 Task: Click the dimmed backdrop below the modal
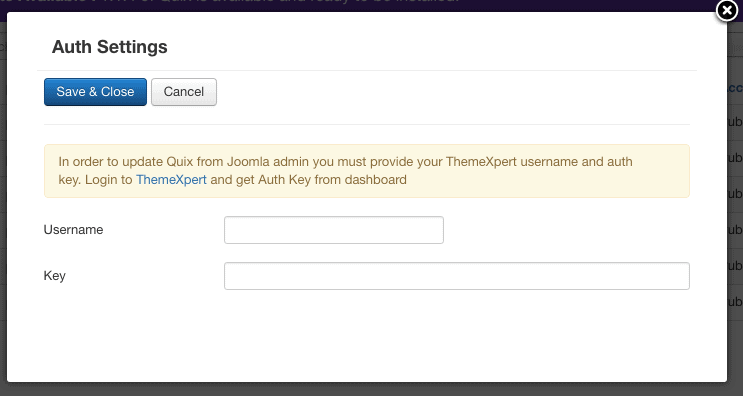tap(372, 389)
